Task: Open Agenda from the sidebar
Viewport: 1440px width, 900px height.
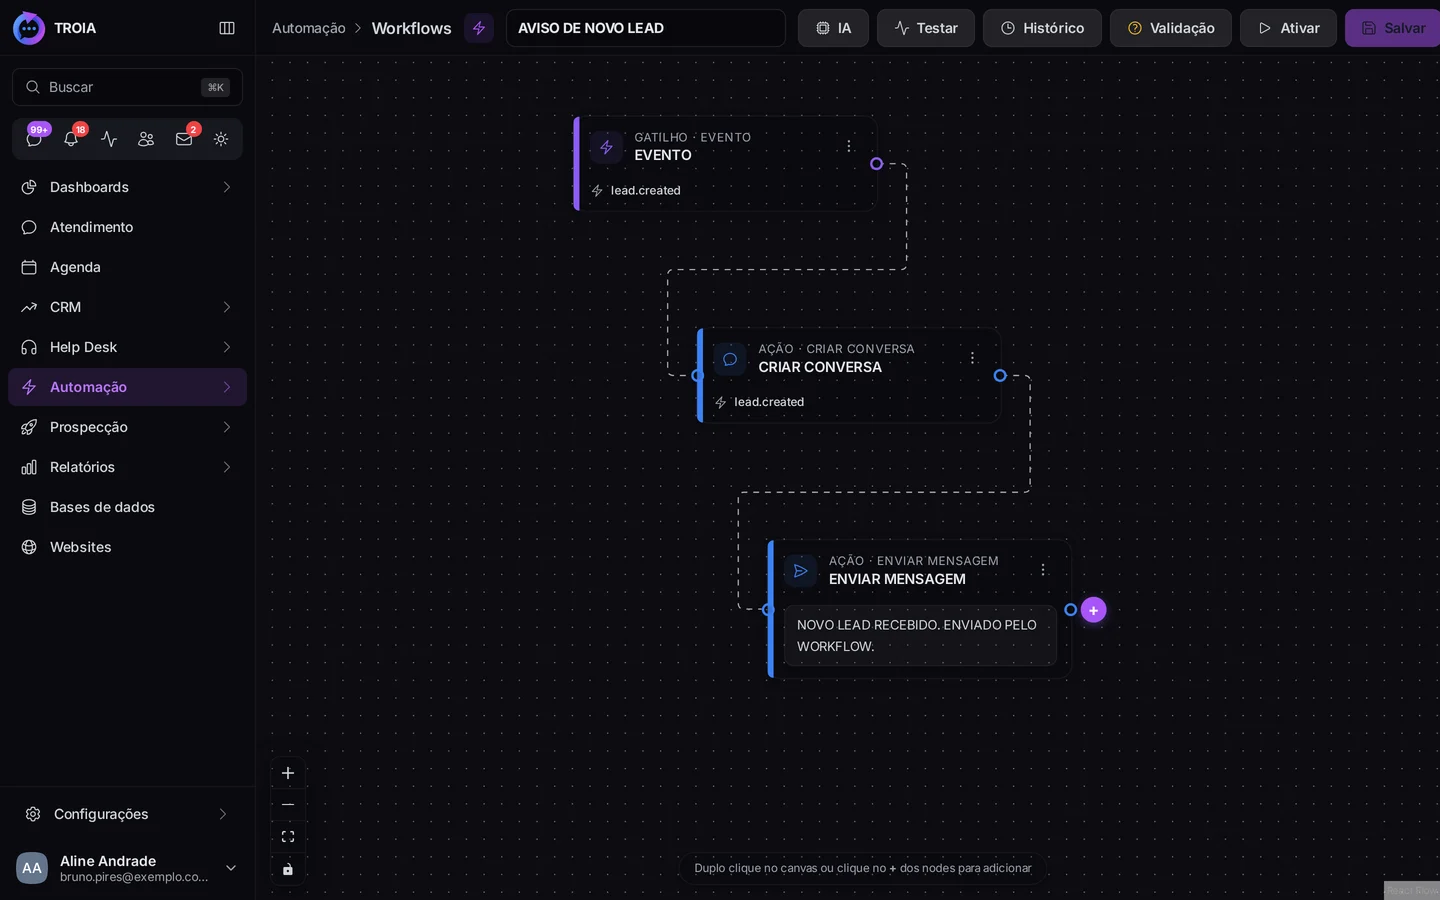Action: click(127, 267)
